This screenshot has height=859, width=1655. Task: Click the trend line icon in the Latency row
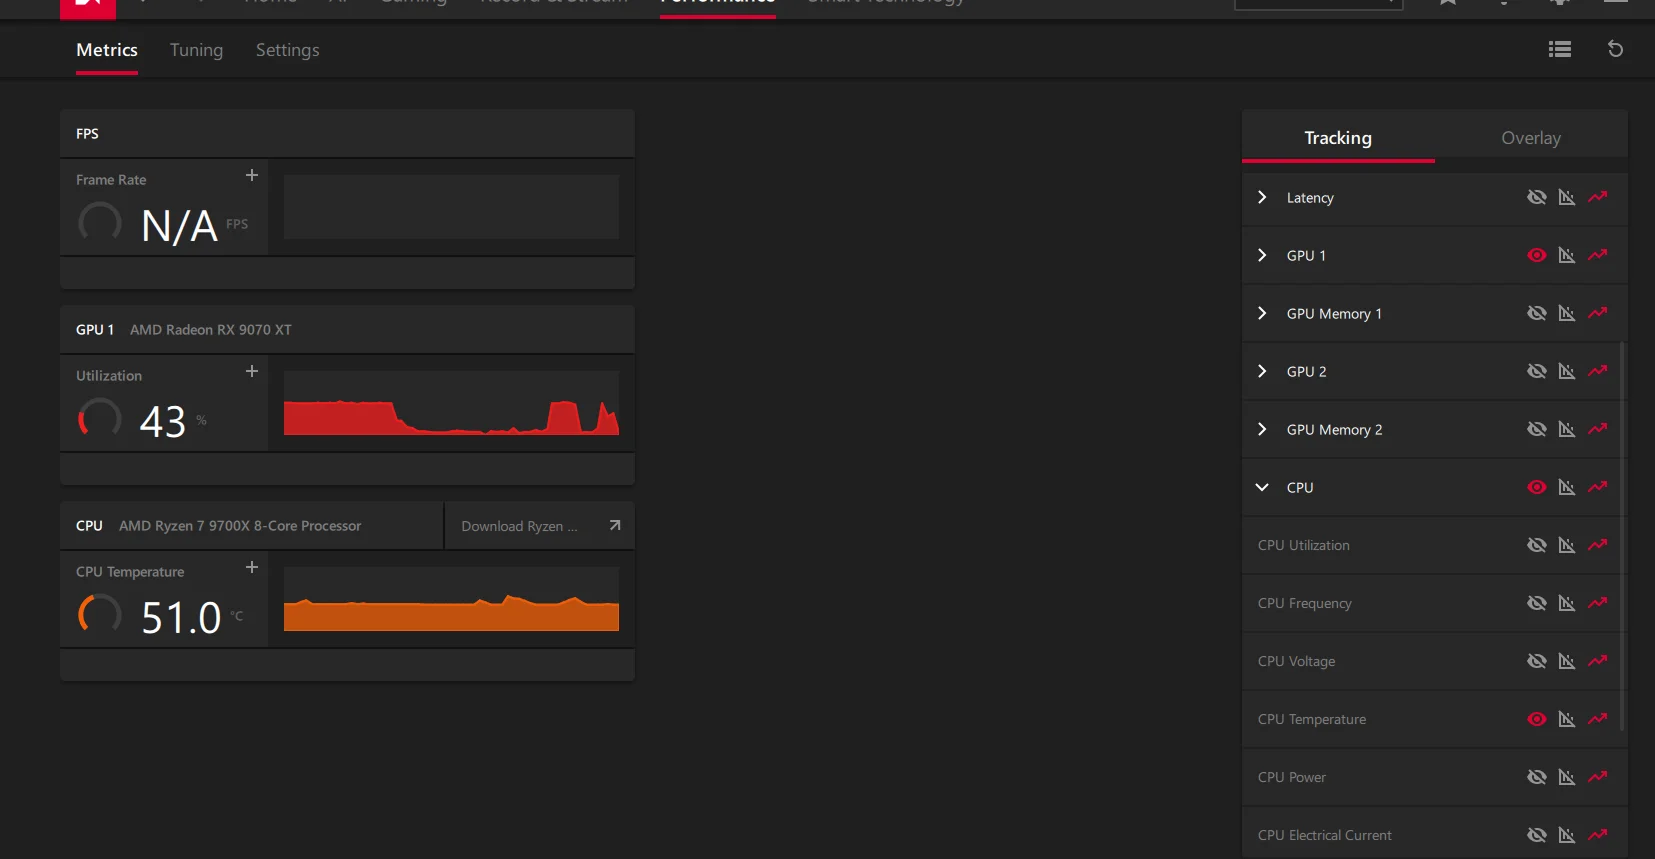pyautogui.click(x=1598, y=197)
